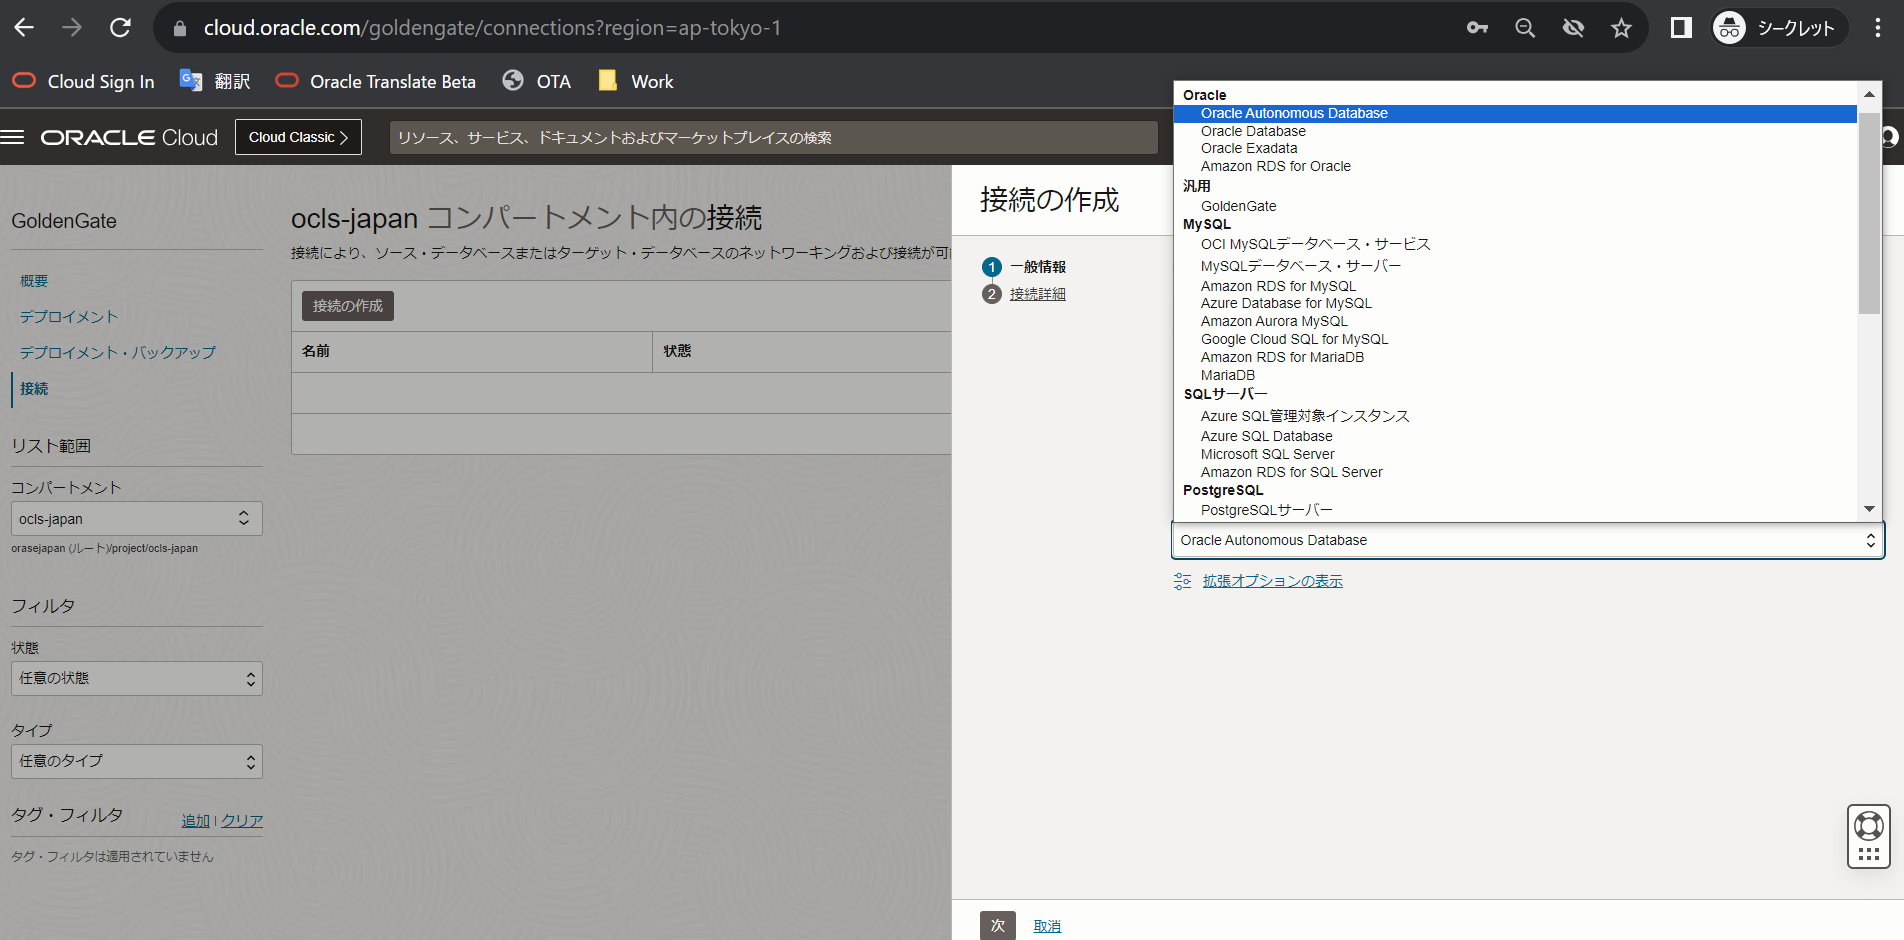Click the crossed-out eye tracking icon
The image size is (1904, 940).
[x=1573, y=28]
